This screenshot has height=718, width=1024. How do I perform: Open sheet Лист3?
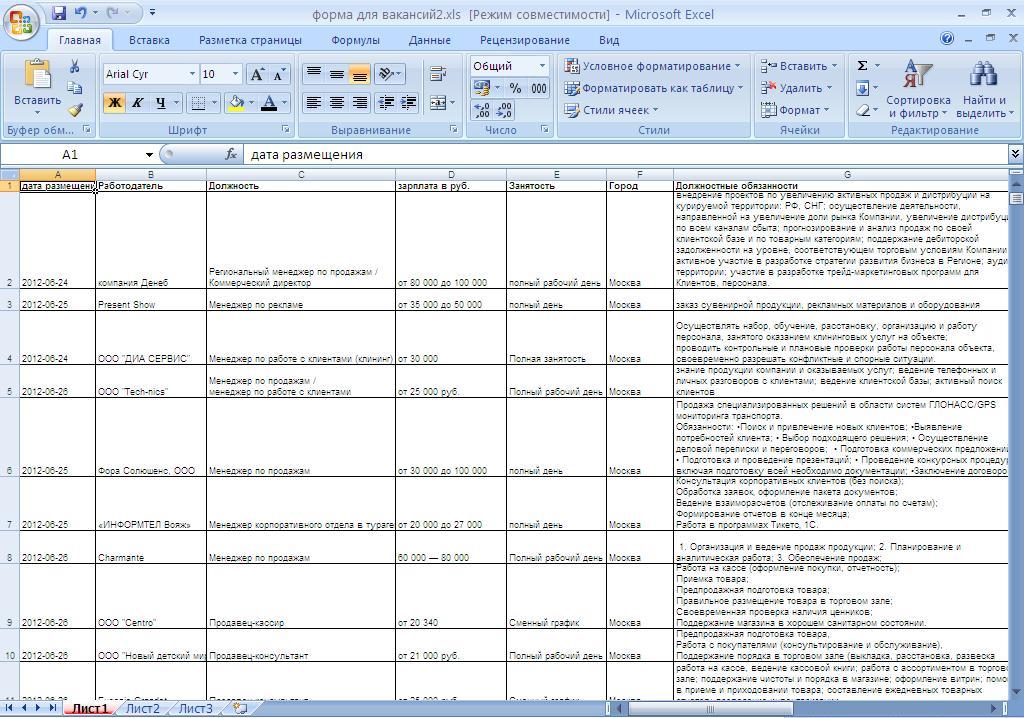point(195,708)
